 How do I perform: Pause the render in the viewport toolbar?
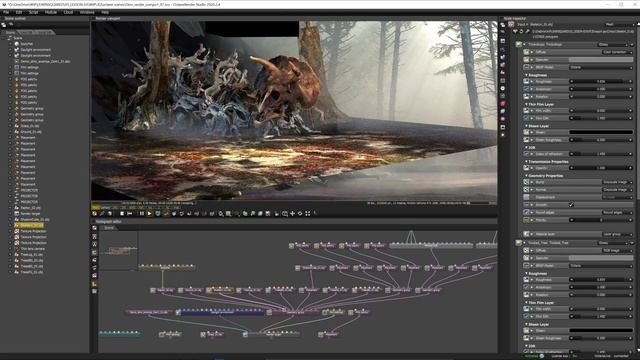142,213
